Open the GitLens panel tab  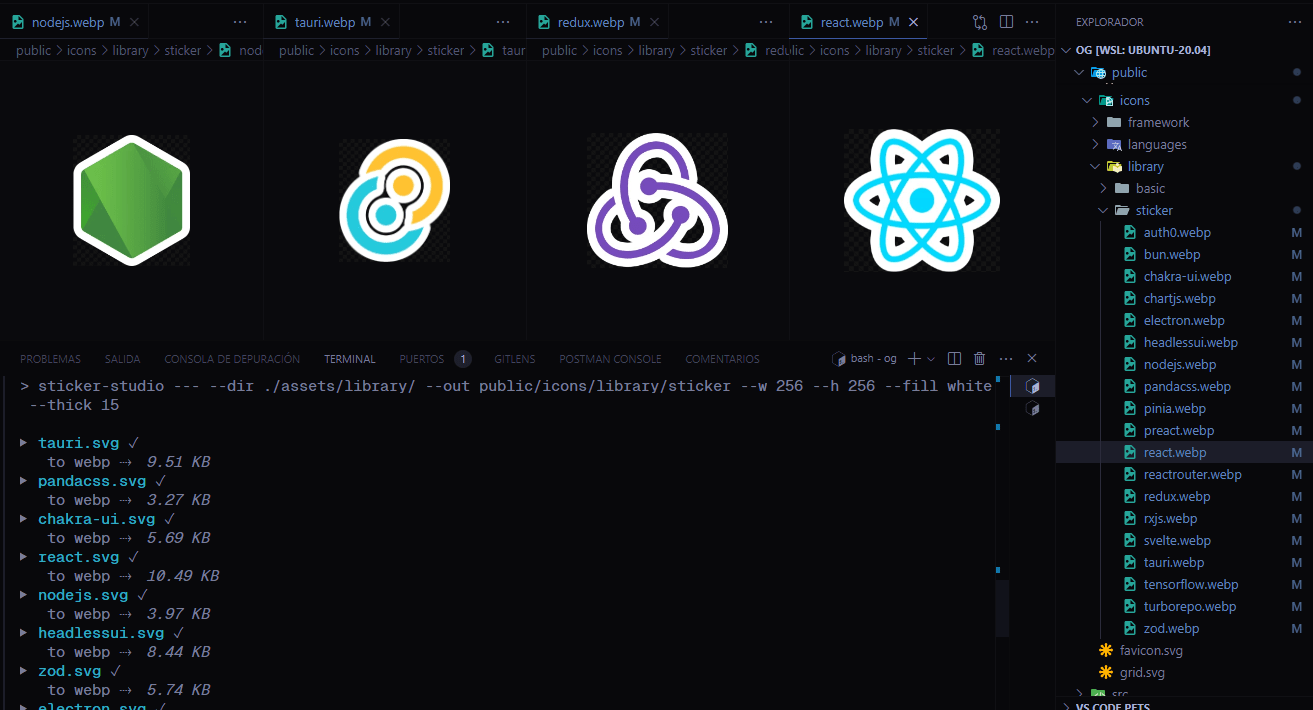pyautogui.click(x=514, y=359)
